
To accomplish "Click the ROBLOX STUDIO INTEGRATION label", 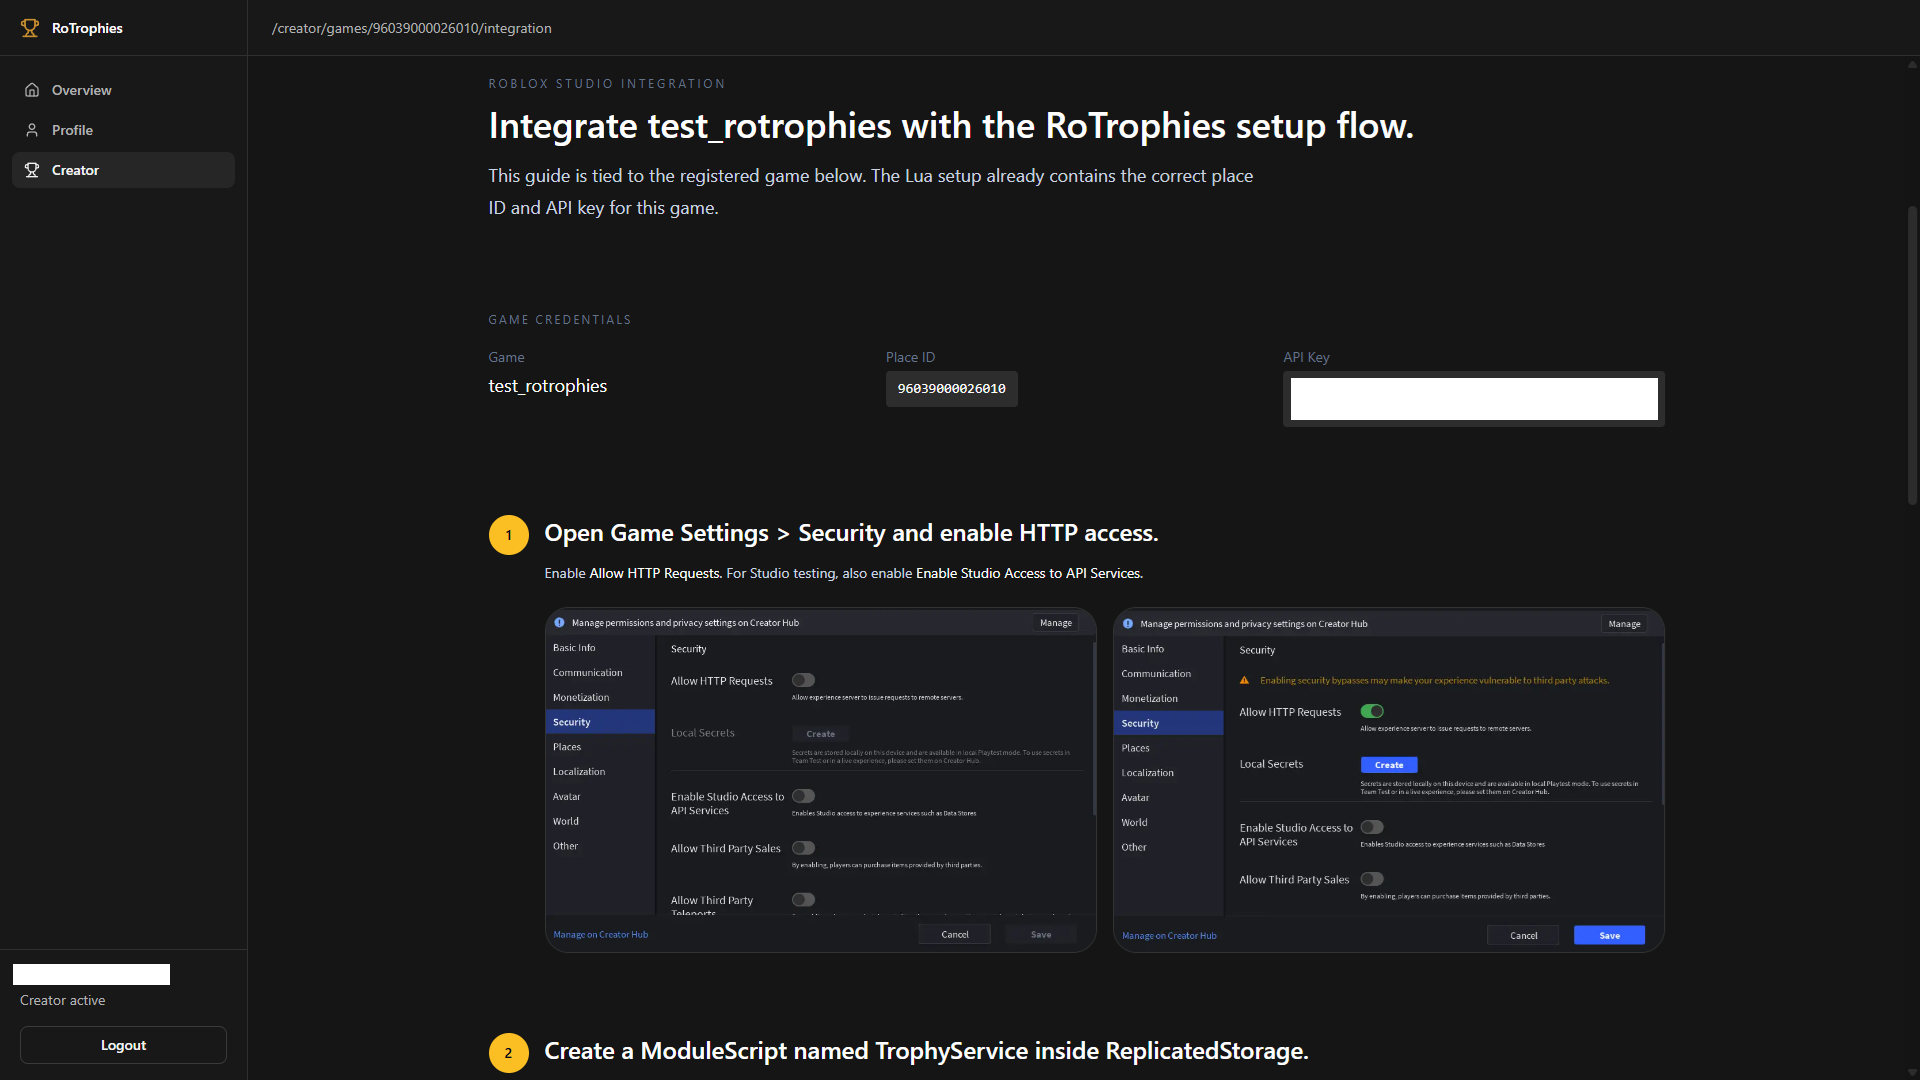I will [606, 84].
